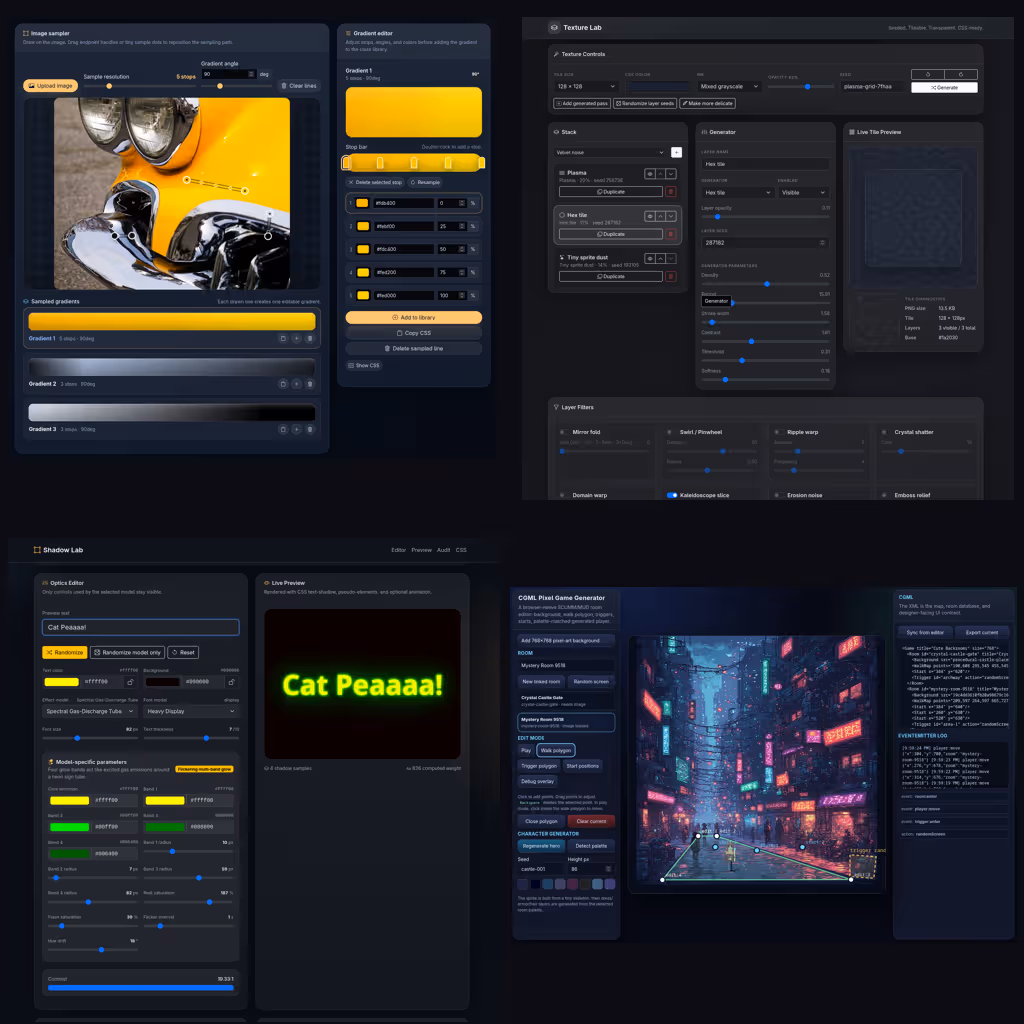This screenshot has width=1024, height=1024.
Task: Click the white Generate button
Action: click(x=944, y=88)
